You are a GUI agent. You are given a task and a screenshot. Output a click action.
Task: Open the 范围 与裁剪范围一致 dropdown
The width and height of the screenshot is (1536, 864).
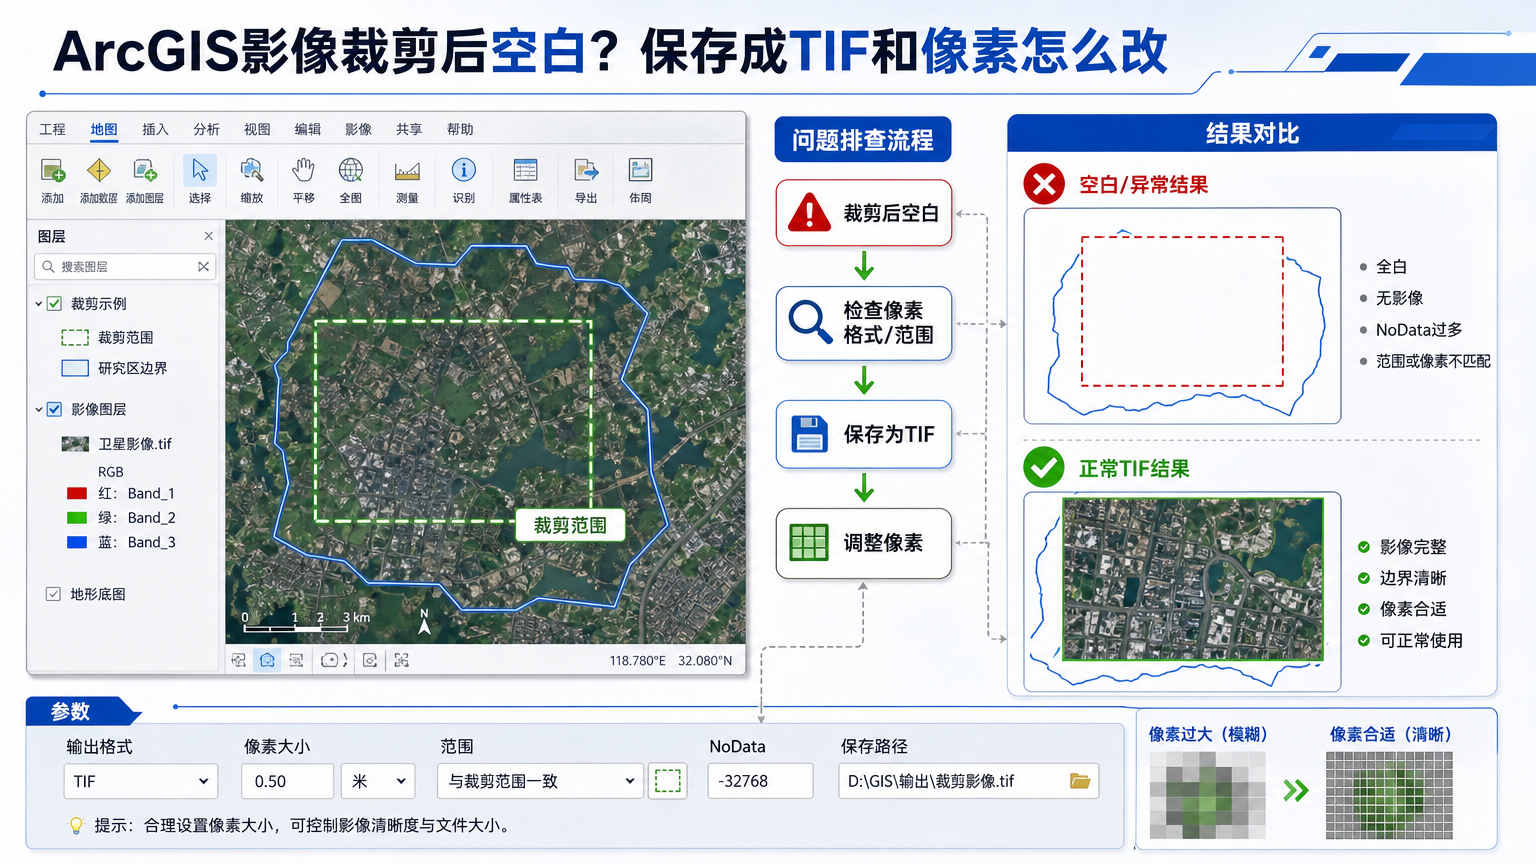pyautogui.click(x=540, y=781)
